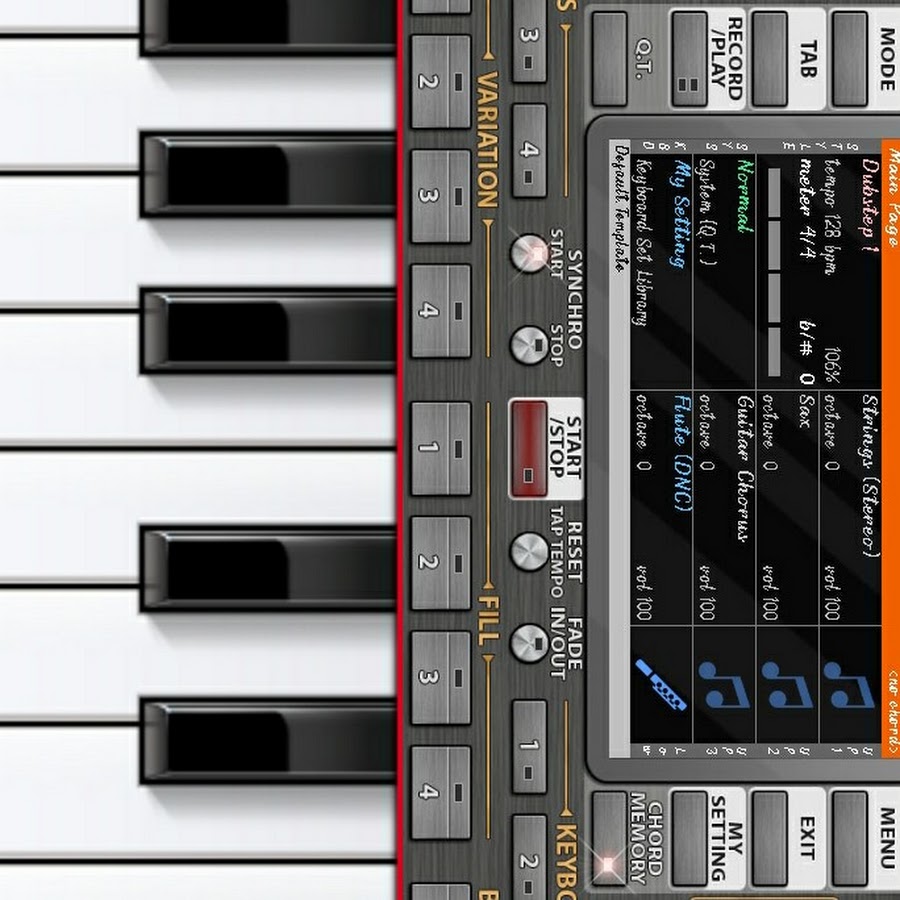
Task: Select the Strings (Stereo) sound name
Action: tap(870, 476)
